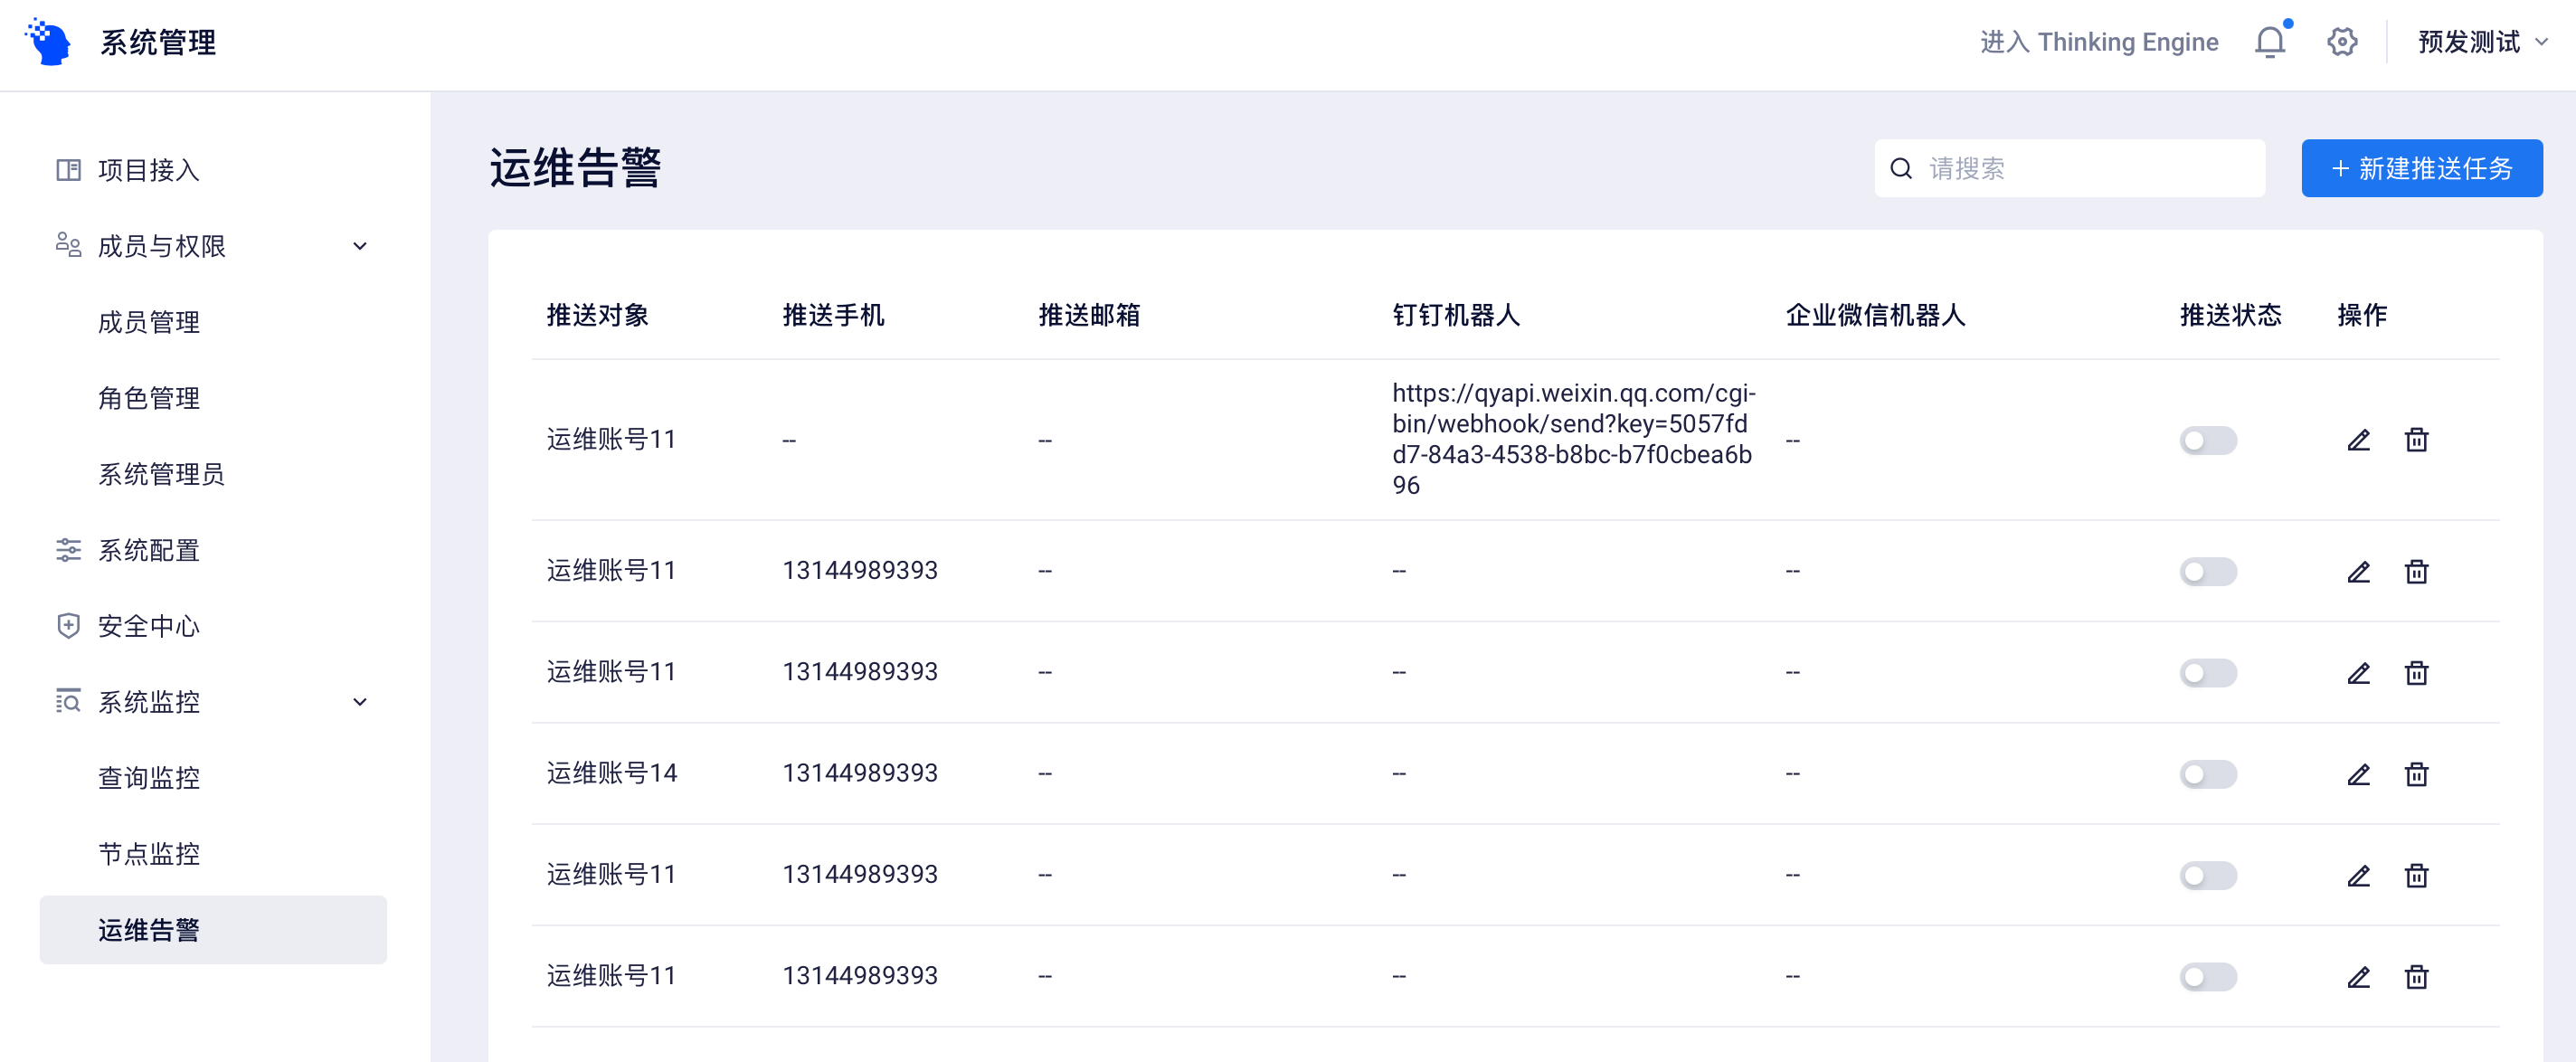Click the 企业微信机器人 column header
This screenshot has width=2576, height=1062.
(1875, 315)
